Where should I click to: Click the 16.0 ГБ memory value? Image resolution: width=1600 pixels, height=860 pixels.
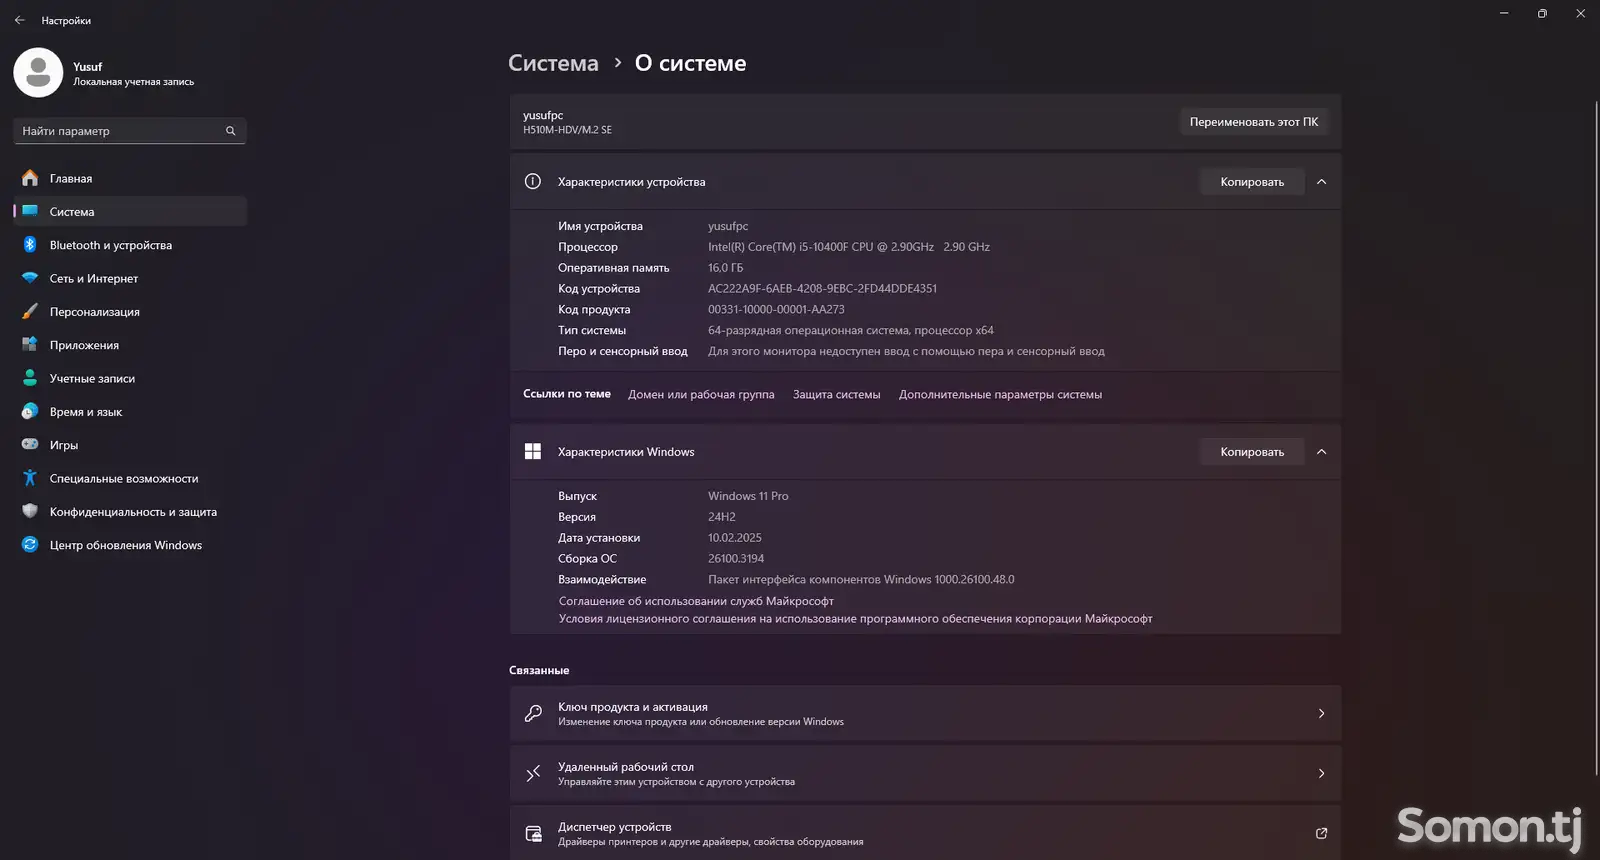pyautogui.click(x=725, y=267)
